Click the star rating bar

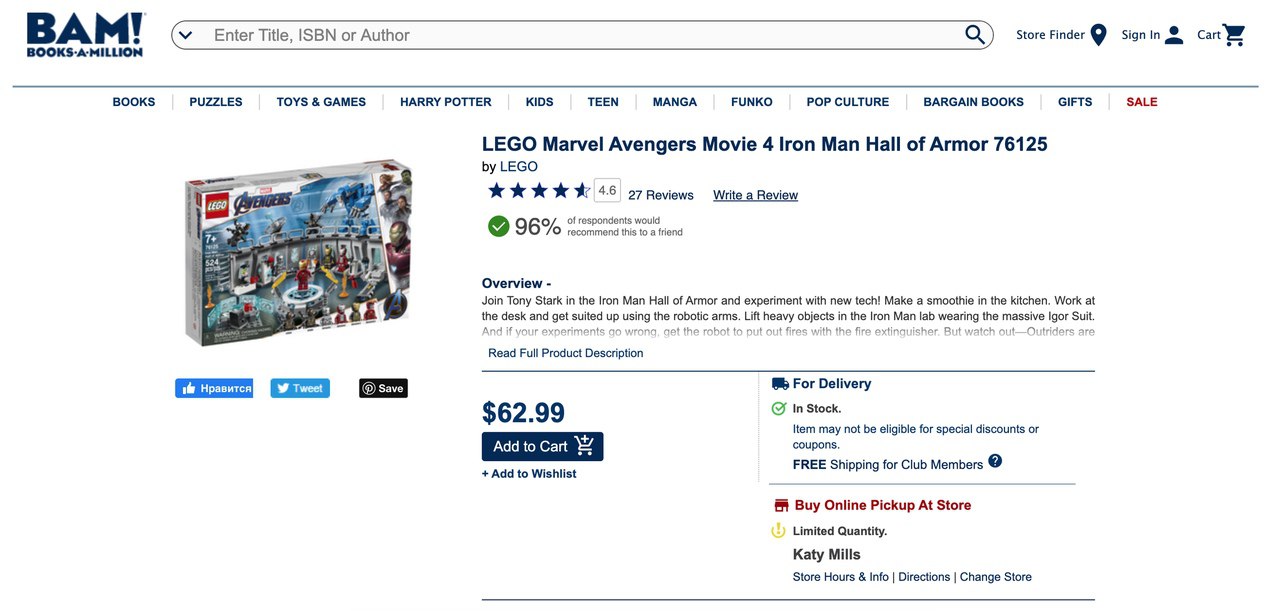(539, 191)
